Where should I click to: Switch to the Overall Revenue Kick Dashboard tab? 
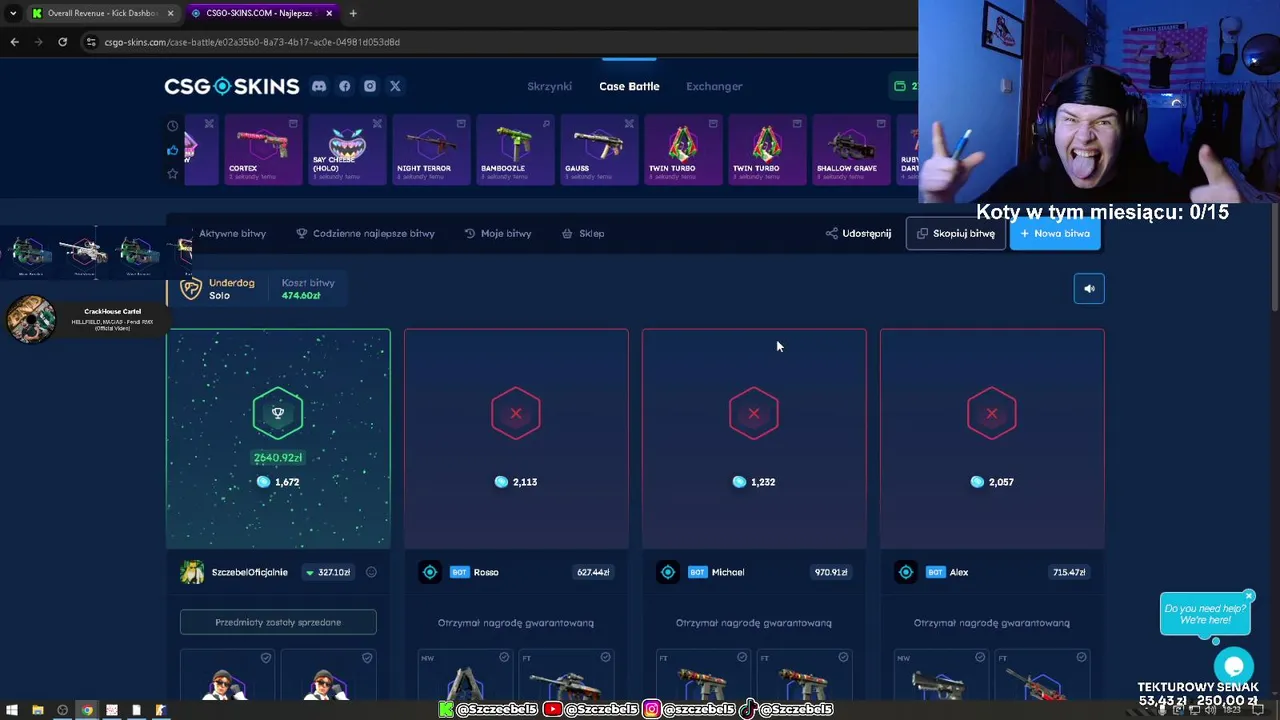102,13
